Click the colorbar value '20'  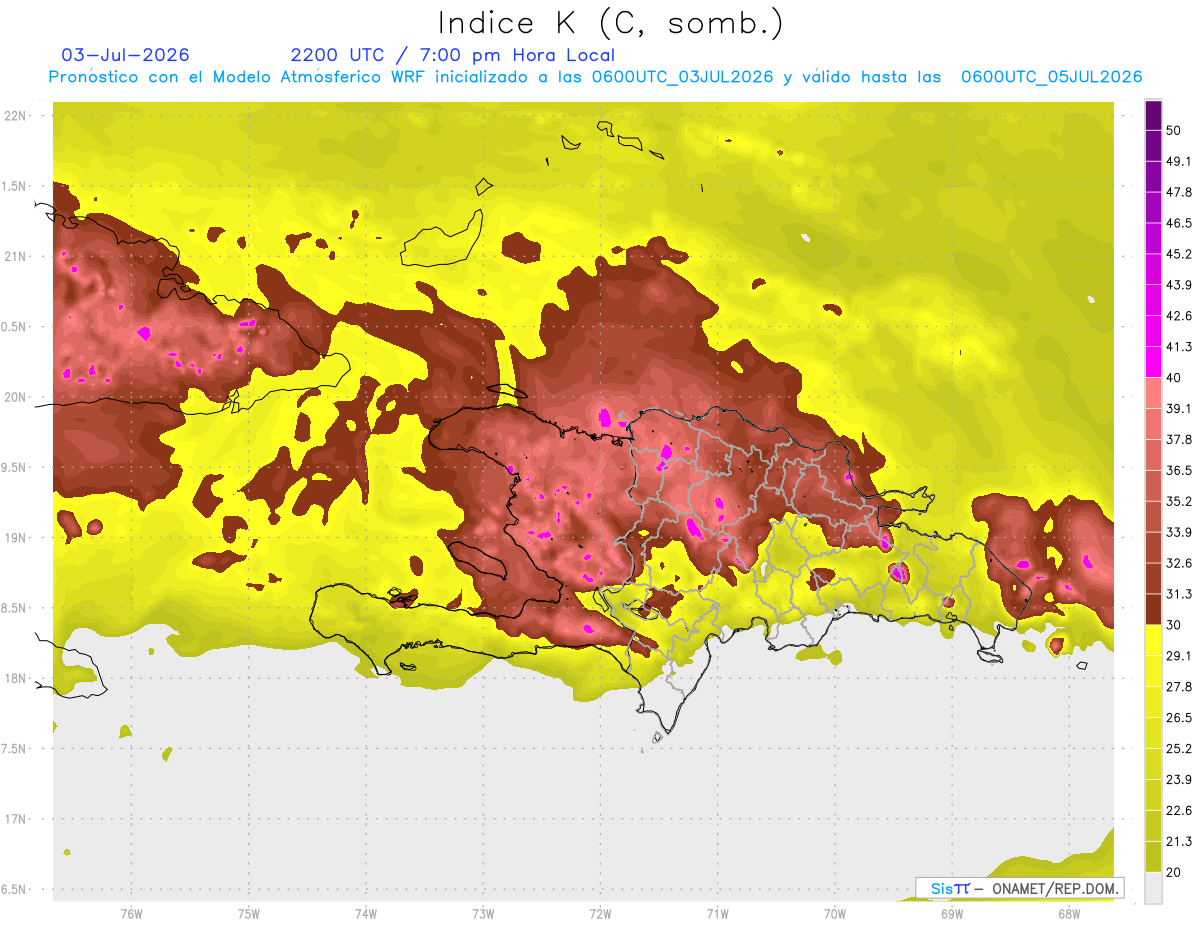tap(1173, 873)
